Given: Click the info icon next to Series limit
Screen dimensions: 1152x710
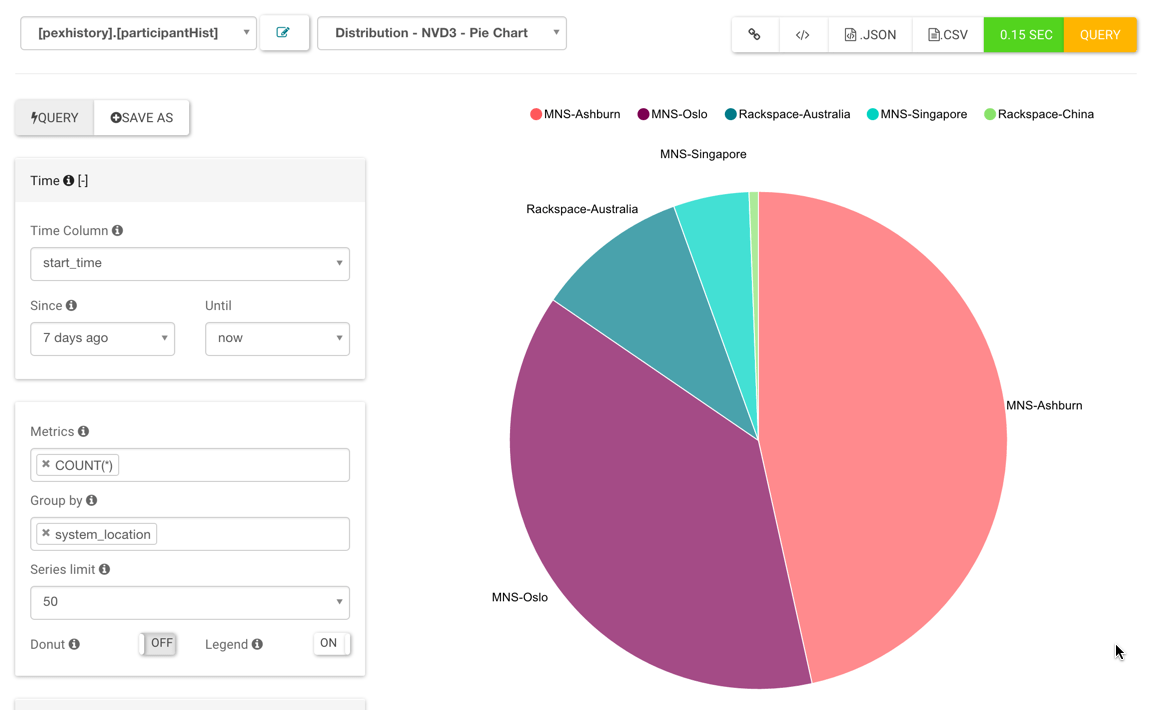Looking at the screenshot, I should coord(104,570).
